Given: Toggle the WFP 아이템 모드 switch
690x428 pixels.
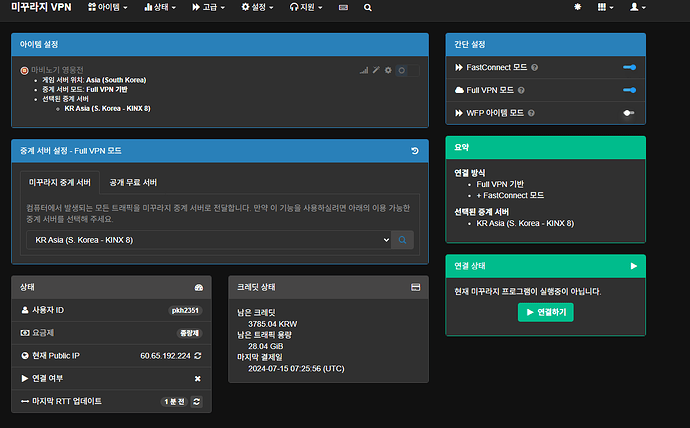Looking at the screenshot, I should point(629,113).
